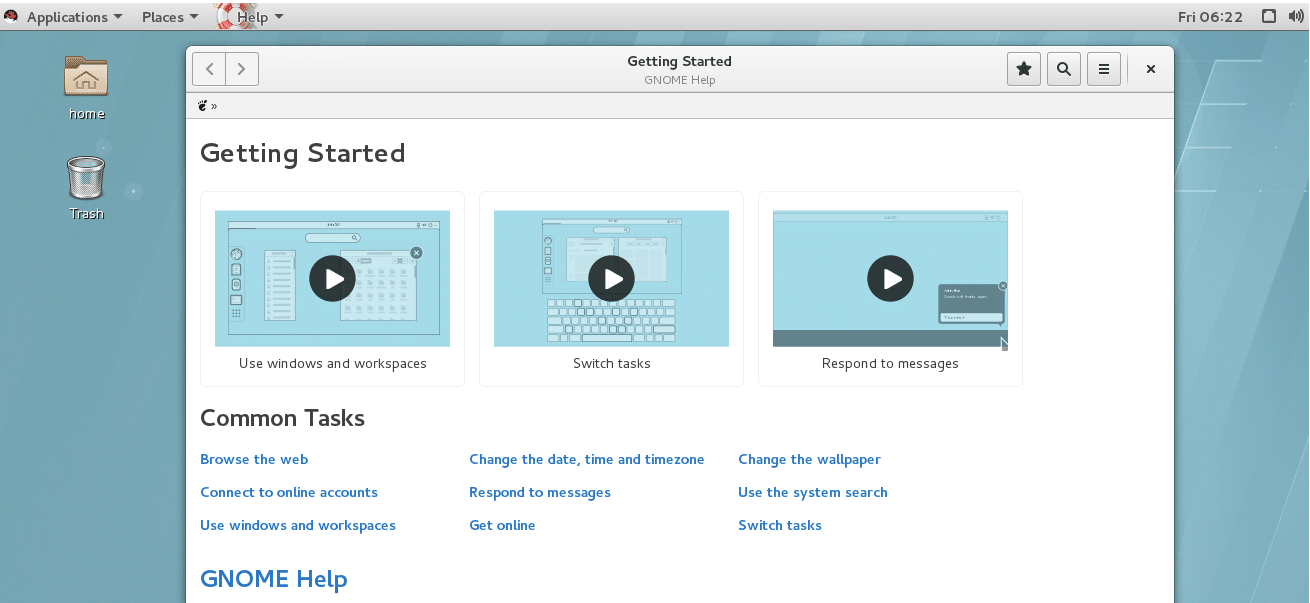Navigate forward with the right arrow
1310x603 pixels.
[x=241, y=68]
